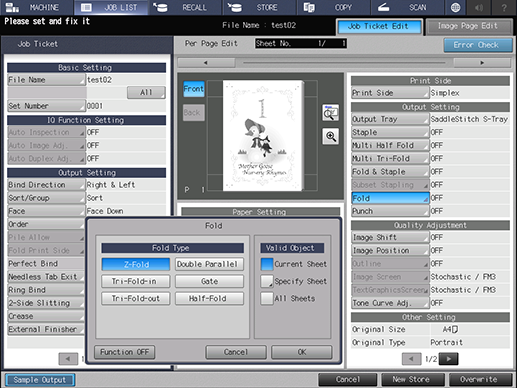Click the speaker volume icon
This screenshot has height=388, width=517.
pyautogui.click(x=479, y=7)
